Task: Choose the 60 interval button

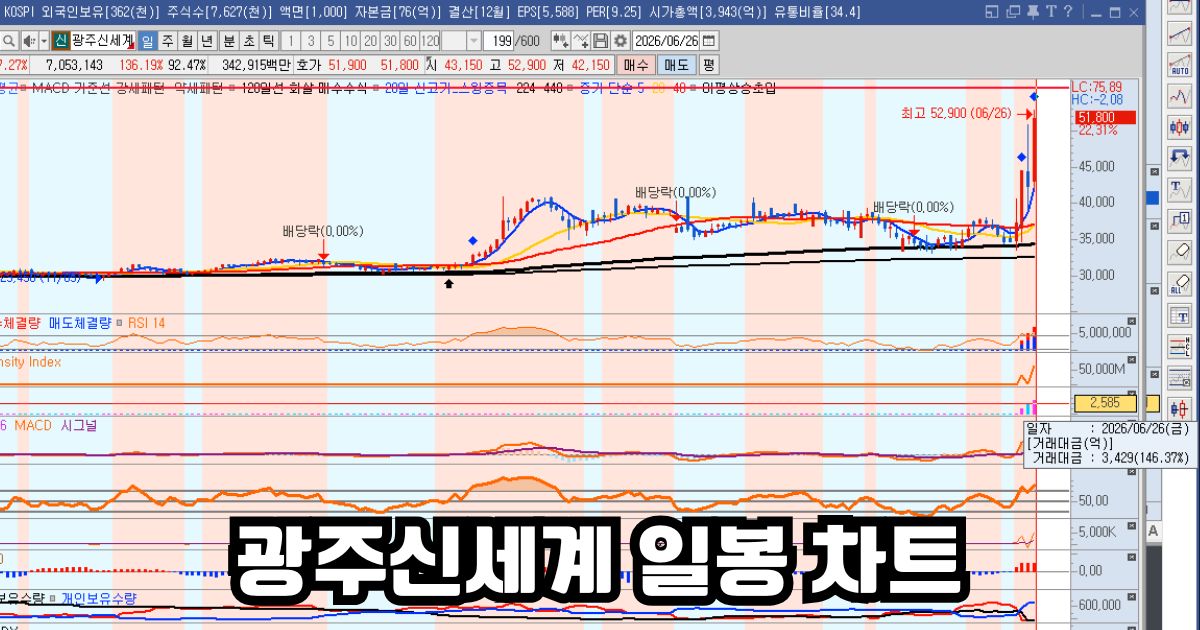Action: coord(410,40)
